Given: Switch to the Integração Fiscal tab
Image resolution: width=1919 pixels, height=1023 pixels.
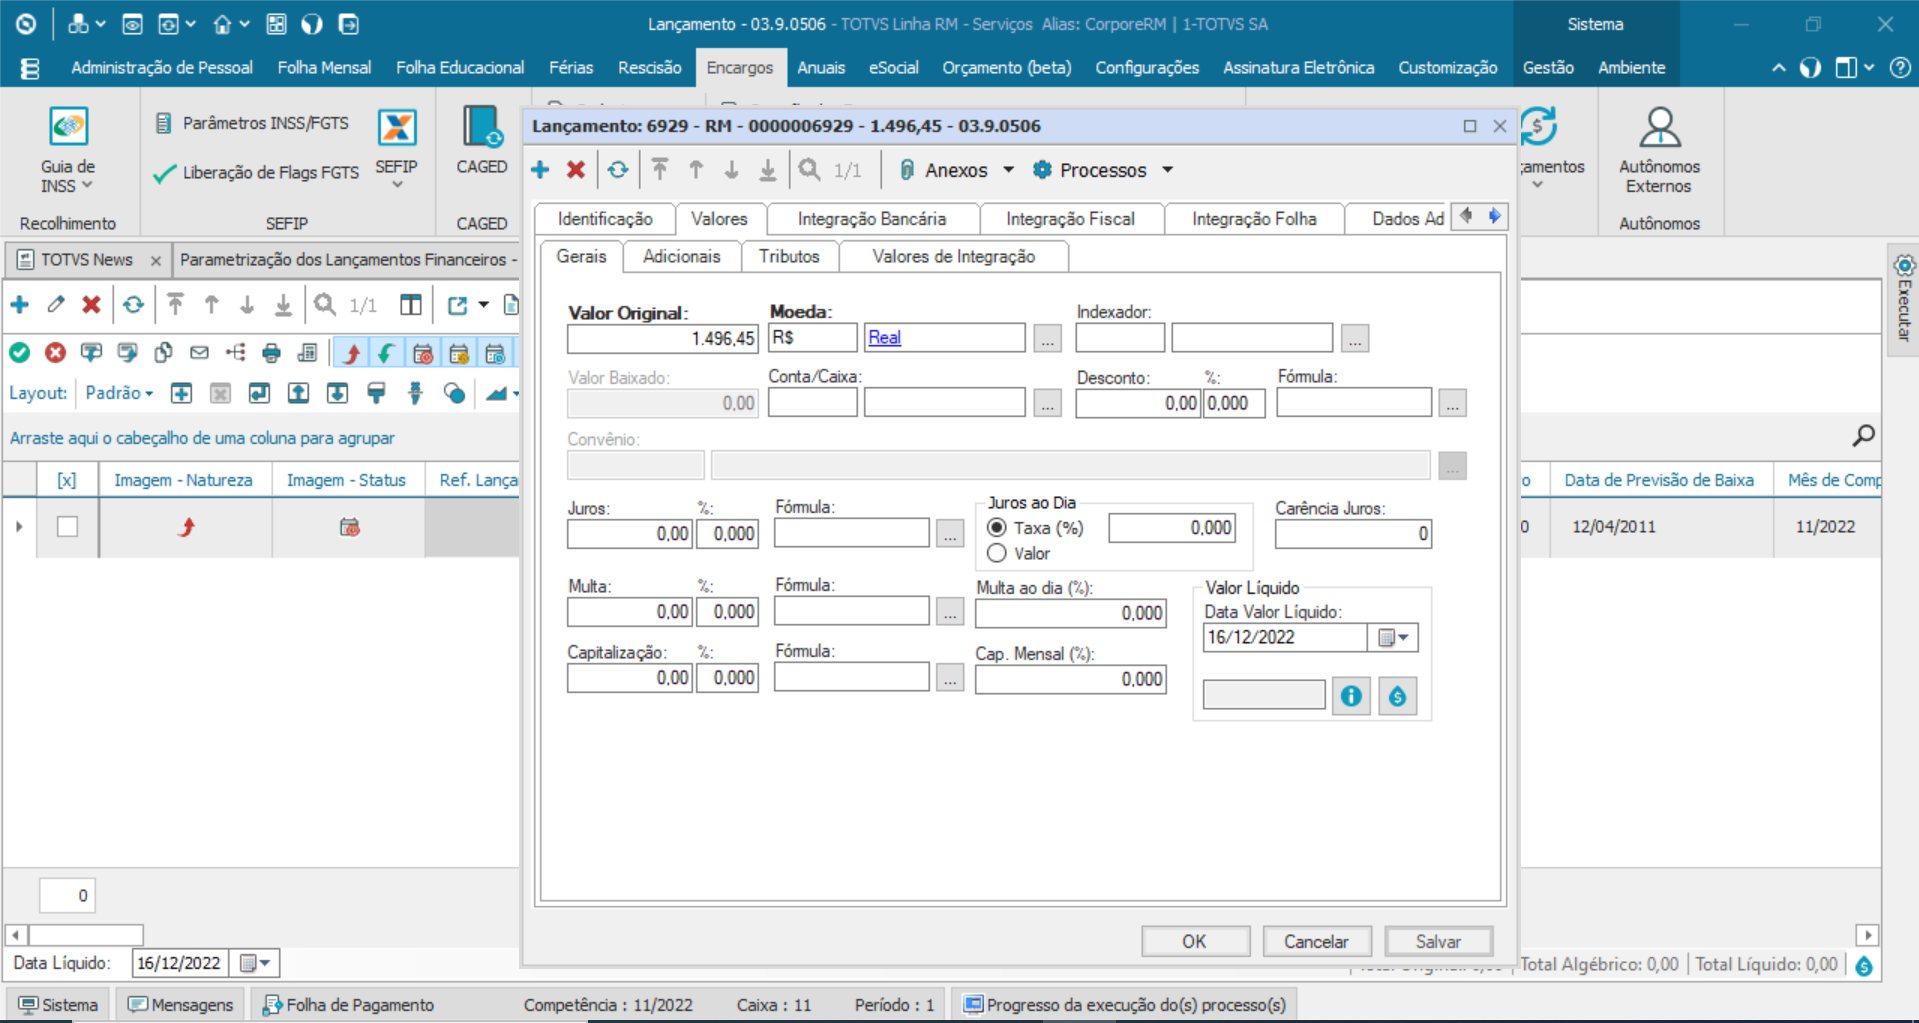Looking at the screenshot, I should pos(1070,219).
